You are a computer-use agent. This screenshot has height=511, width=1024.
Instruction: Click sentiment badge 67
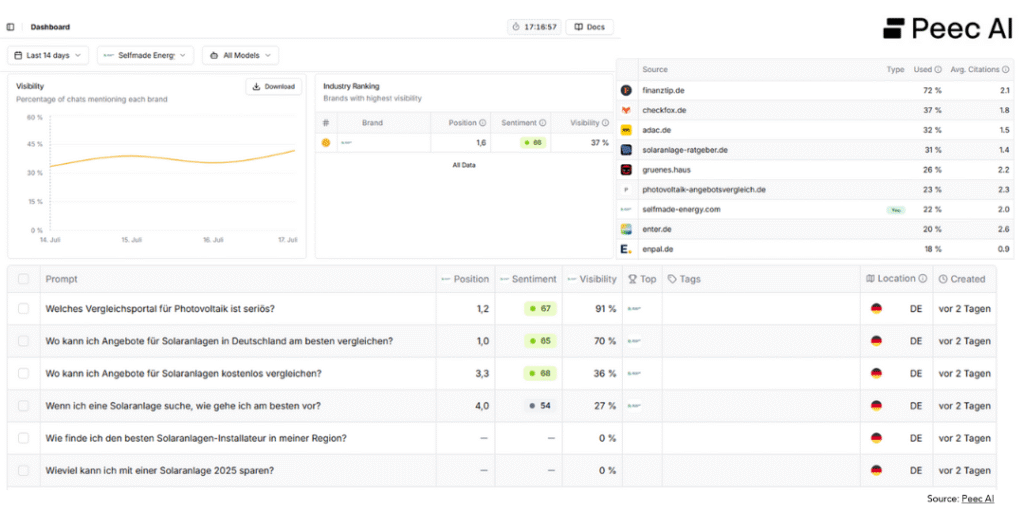540,308
